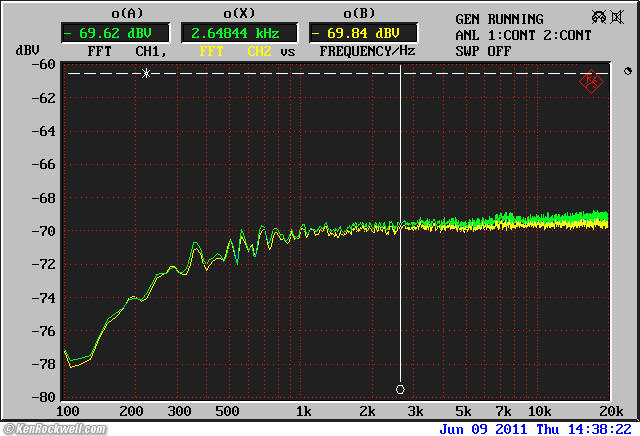The image size is (640, 436).
Task: Click the -64 Y-axis label
Action: [44, 131]
